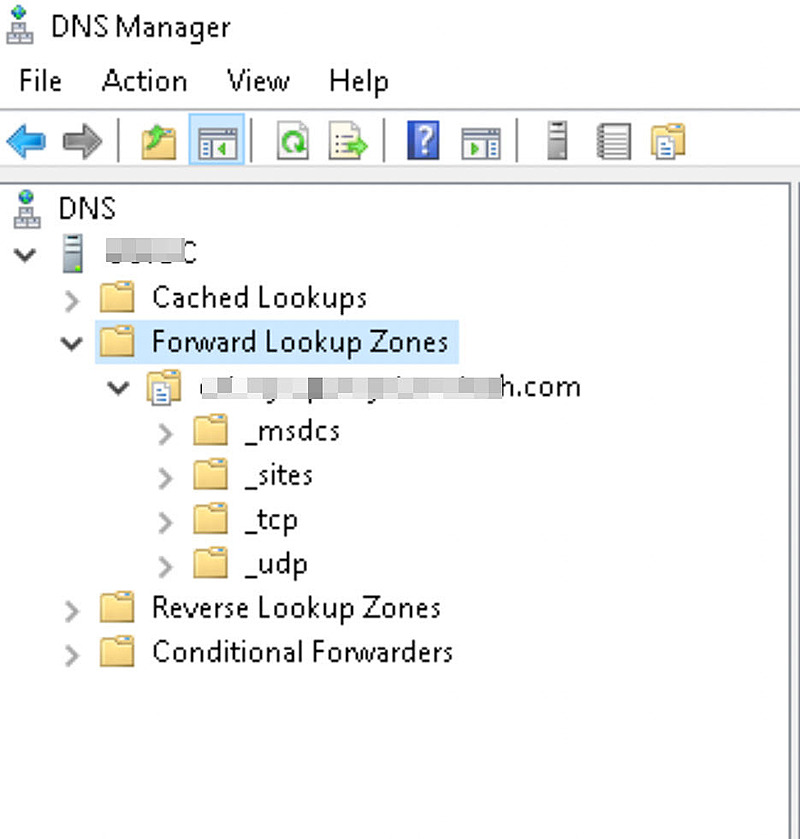Select the _tcp folder in the tree
Screen dimensions: 800x839
coord(271,520)
